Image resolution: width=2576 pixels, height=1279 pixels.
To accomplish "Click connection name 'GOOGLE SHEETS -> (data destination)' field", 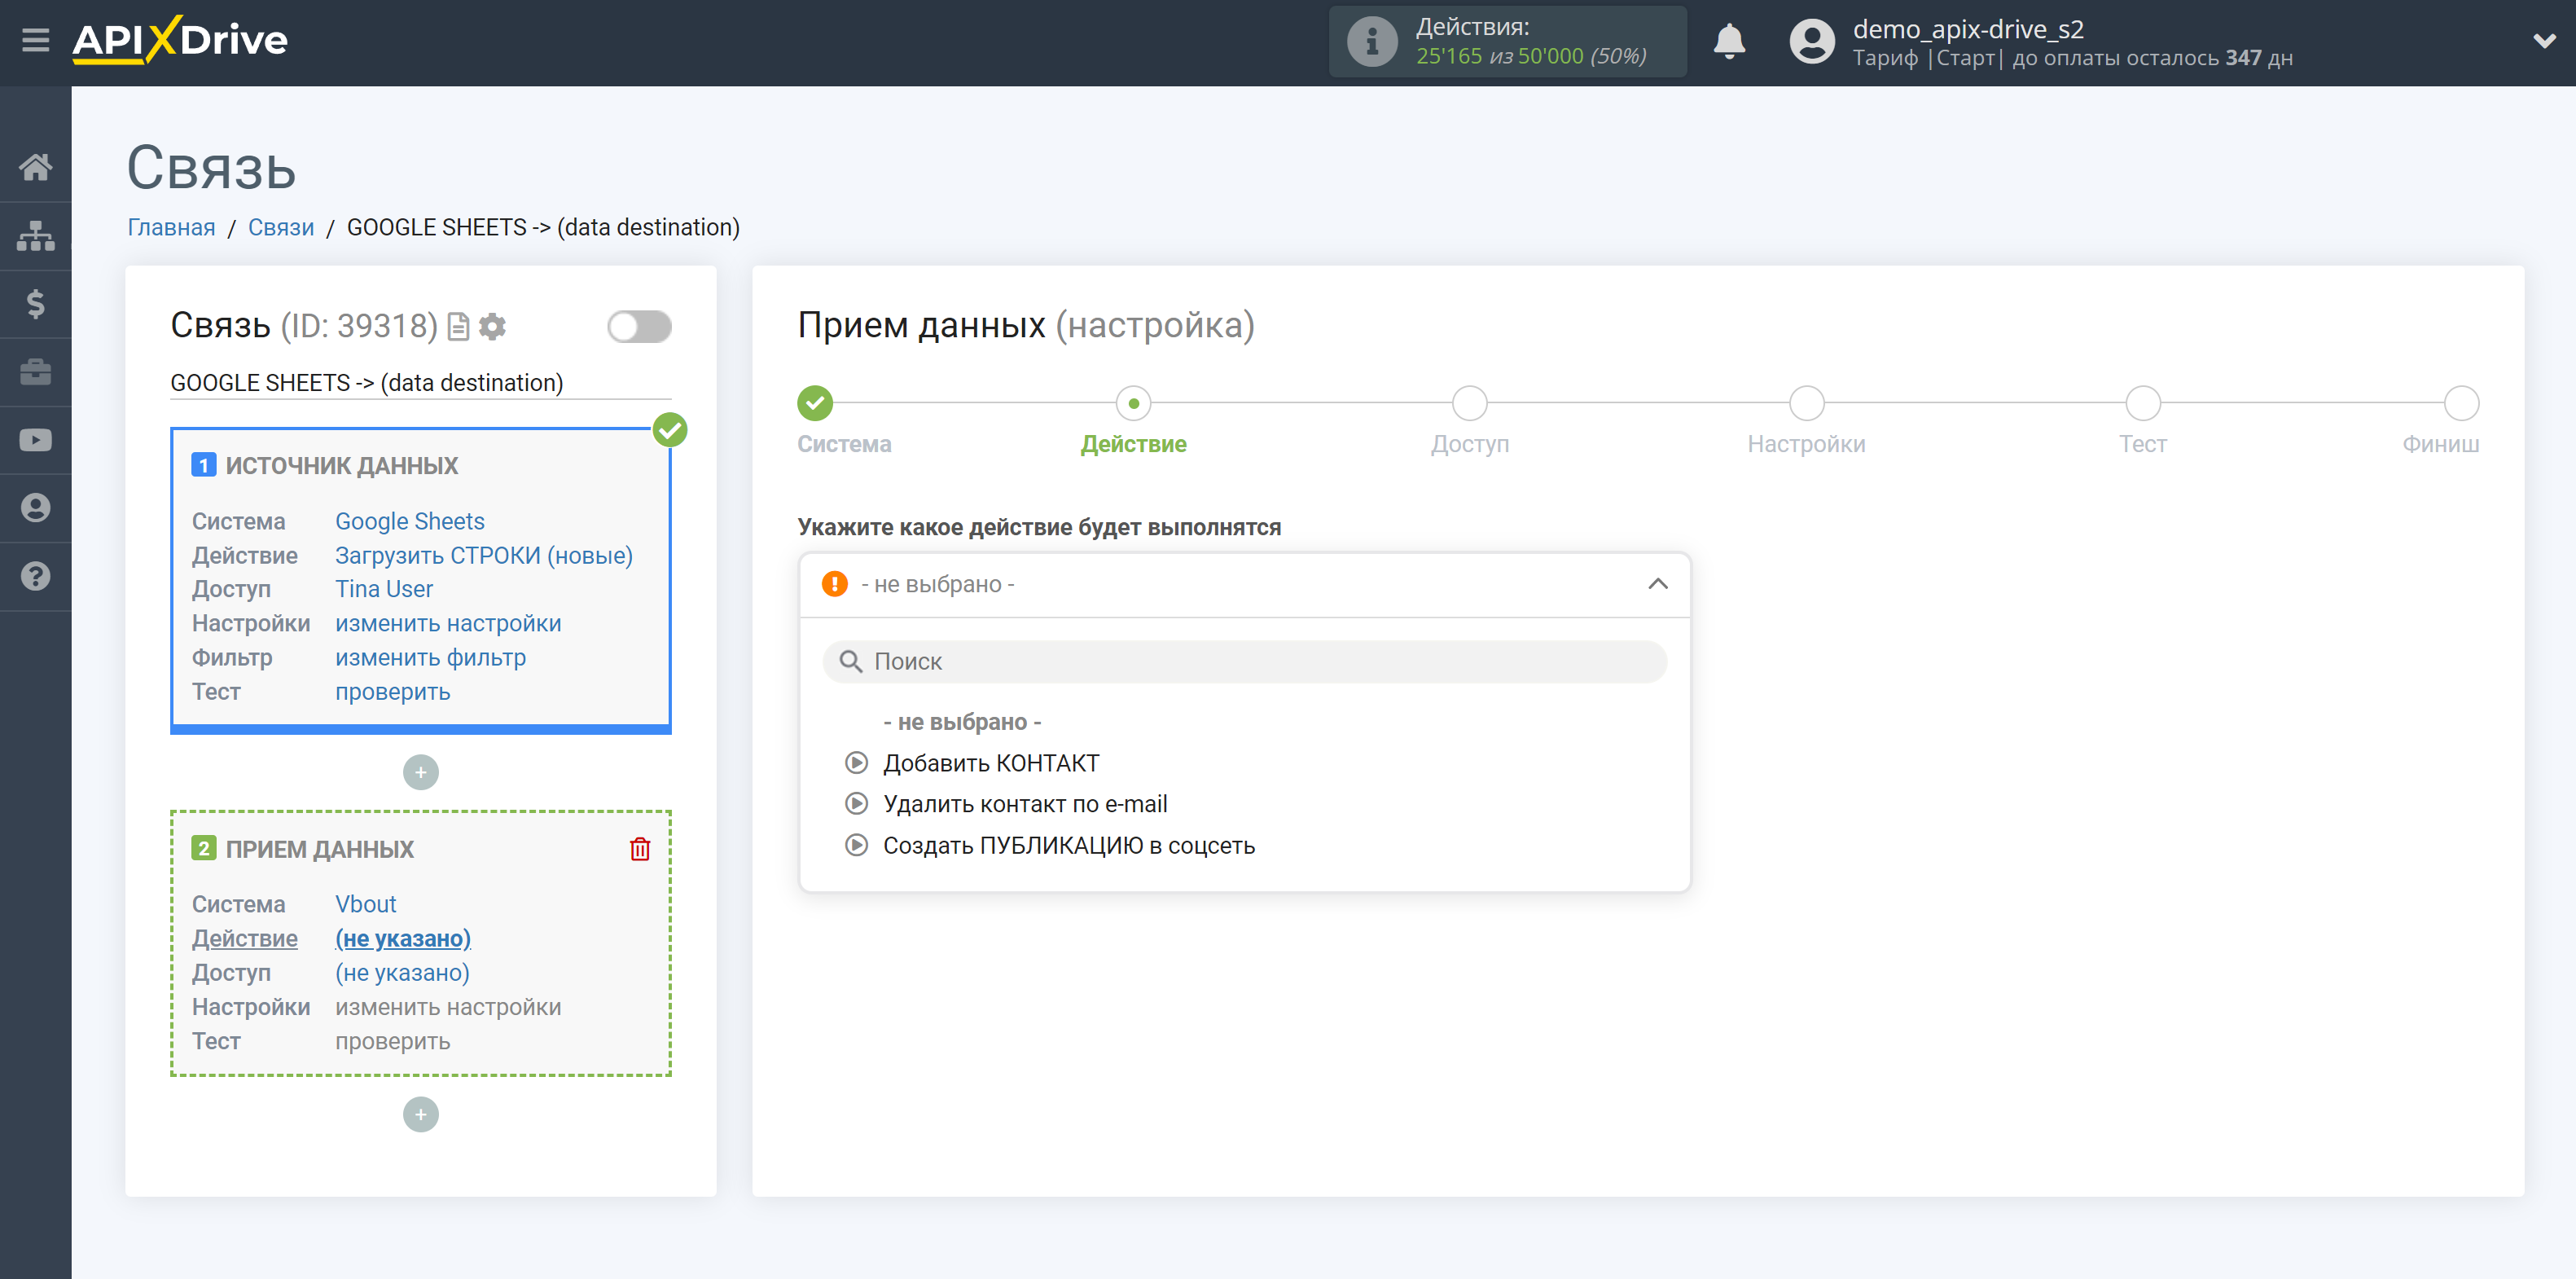I will pyautogui.click(x=420, y=383).
